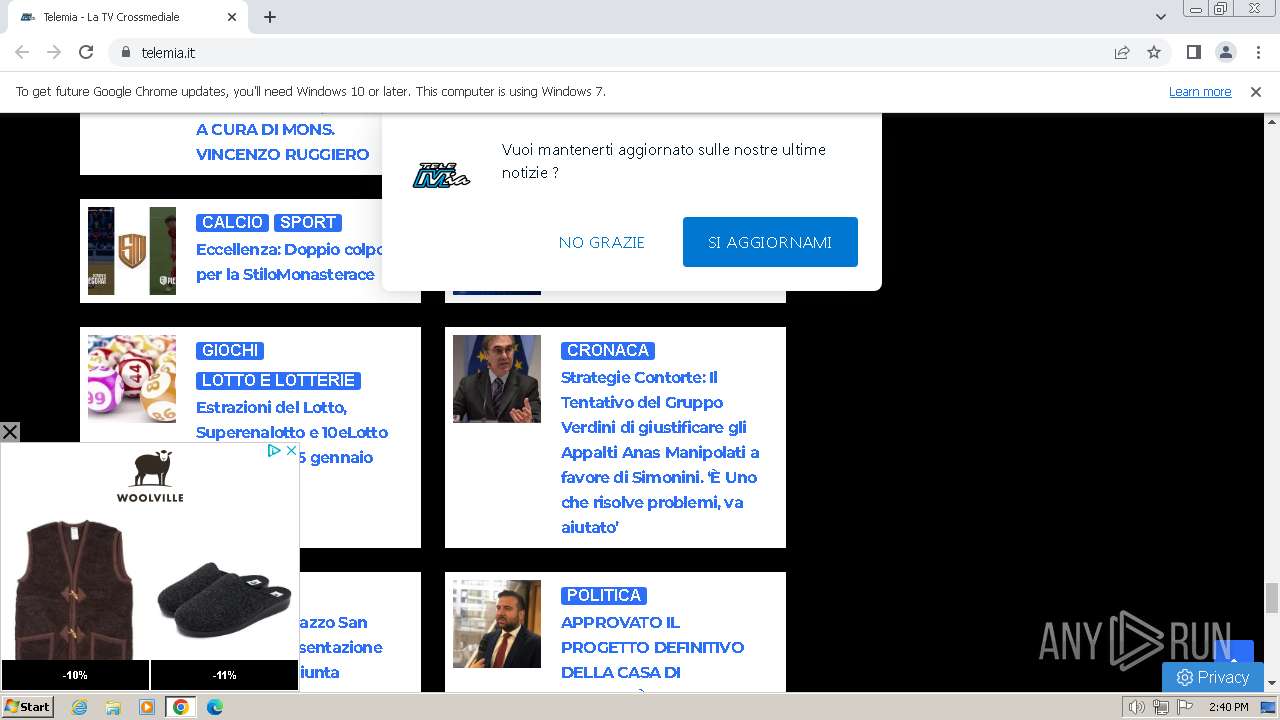Open lottery balls article thumbnail
Viewport: 1280px width, 720px height.
(132, 379)
